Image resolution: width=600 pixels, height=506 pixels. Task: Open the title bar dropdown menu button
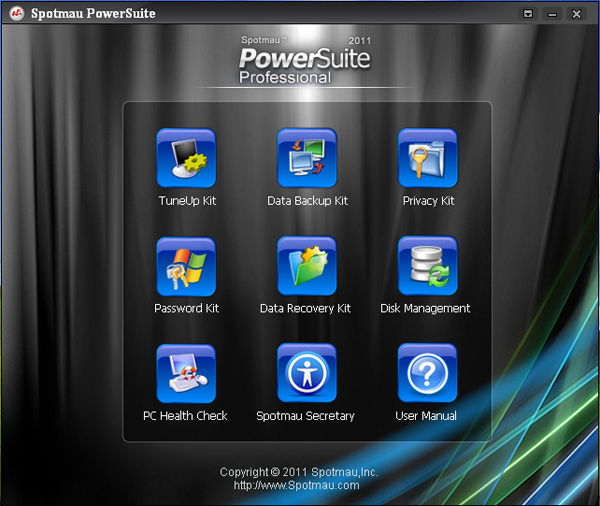528,14
